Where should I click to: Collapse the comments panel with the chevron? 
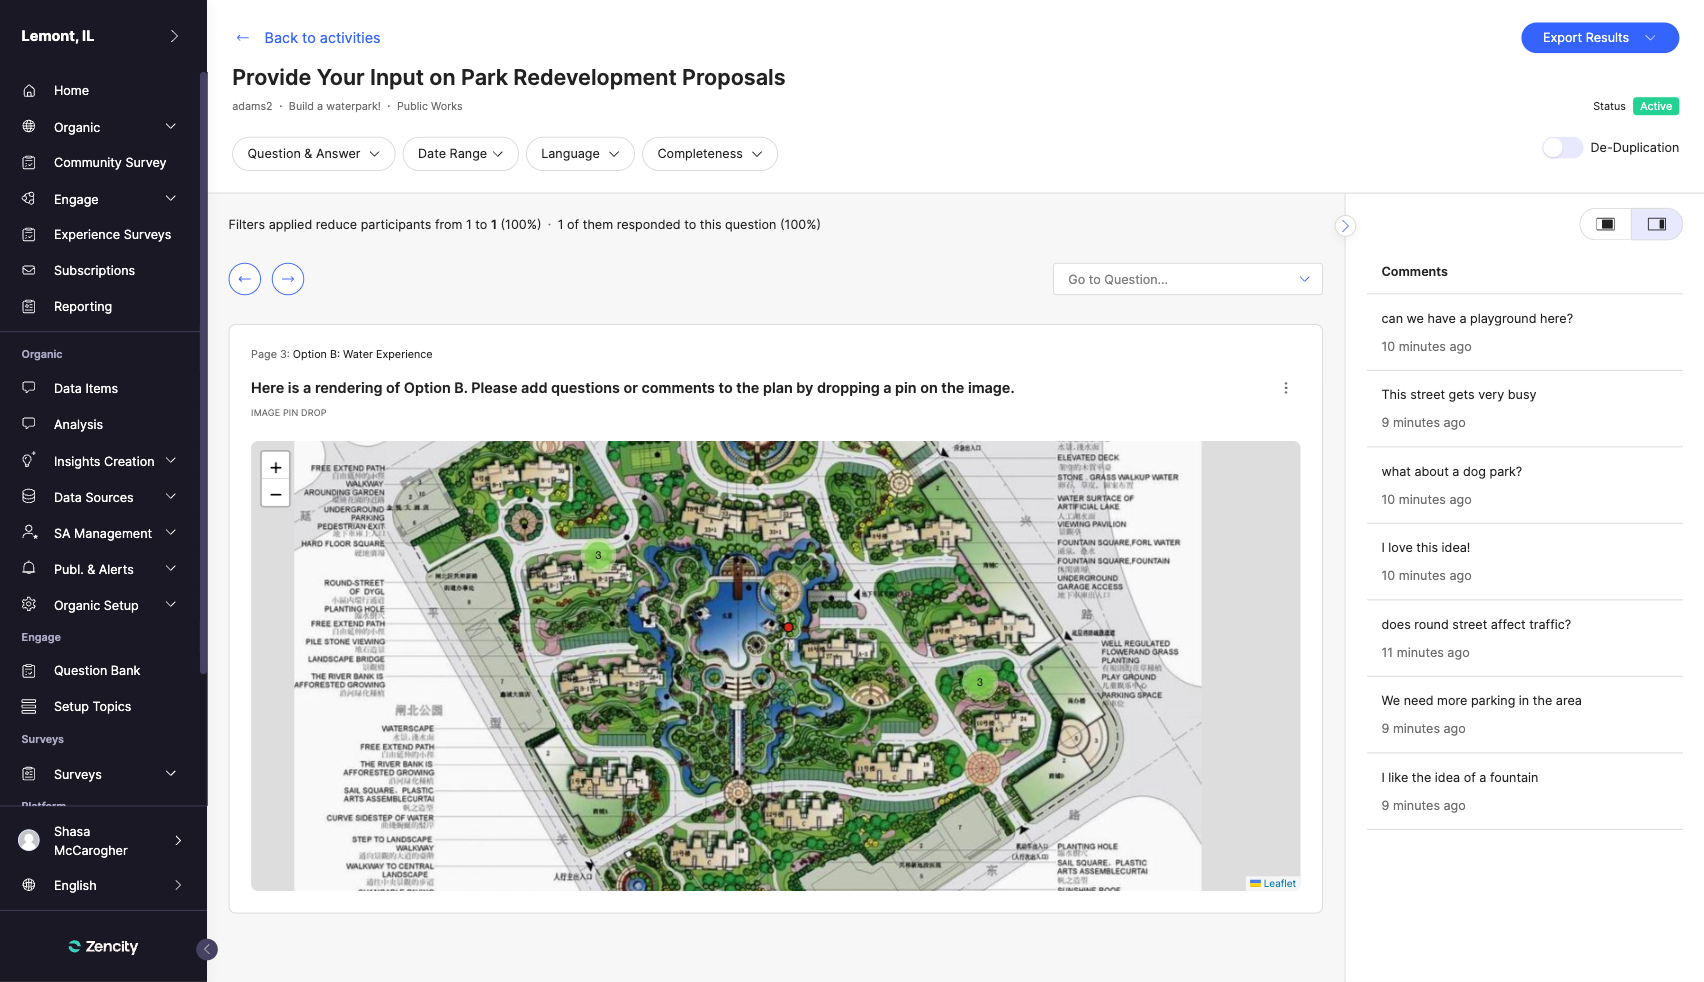pyautogui.click(x=1345, y=226)
